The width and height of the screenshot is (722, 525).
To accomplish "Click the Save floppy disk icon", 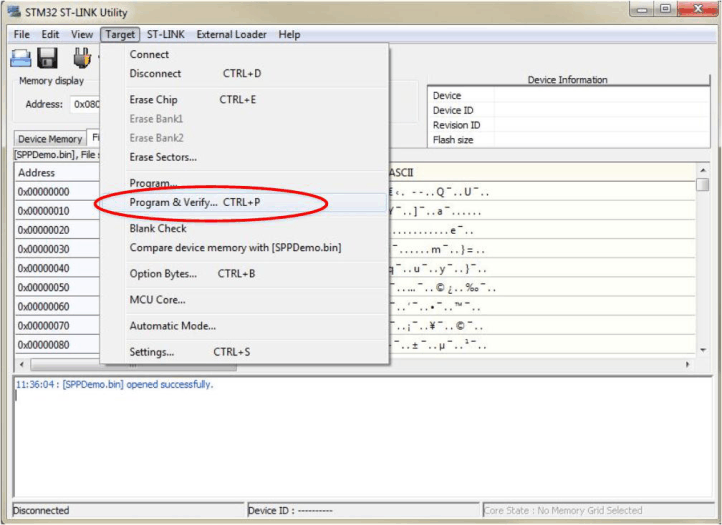I will point(47,58).
